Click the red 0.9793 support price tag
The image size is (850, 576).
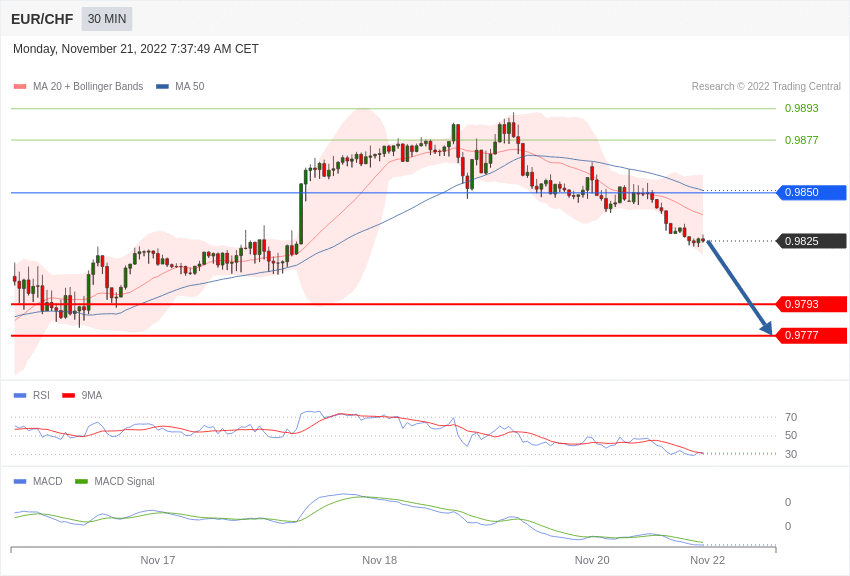tap(812, 304)
